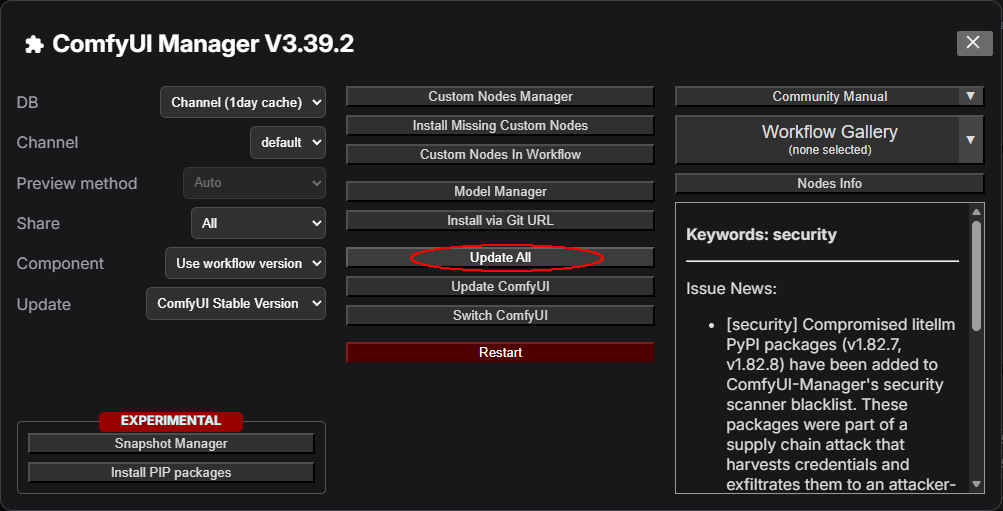Click the Channel label text

point(47,143)
